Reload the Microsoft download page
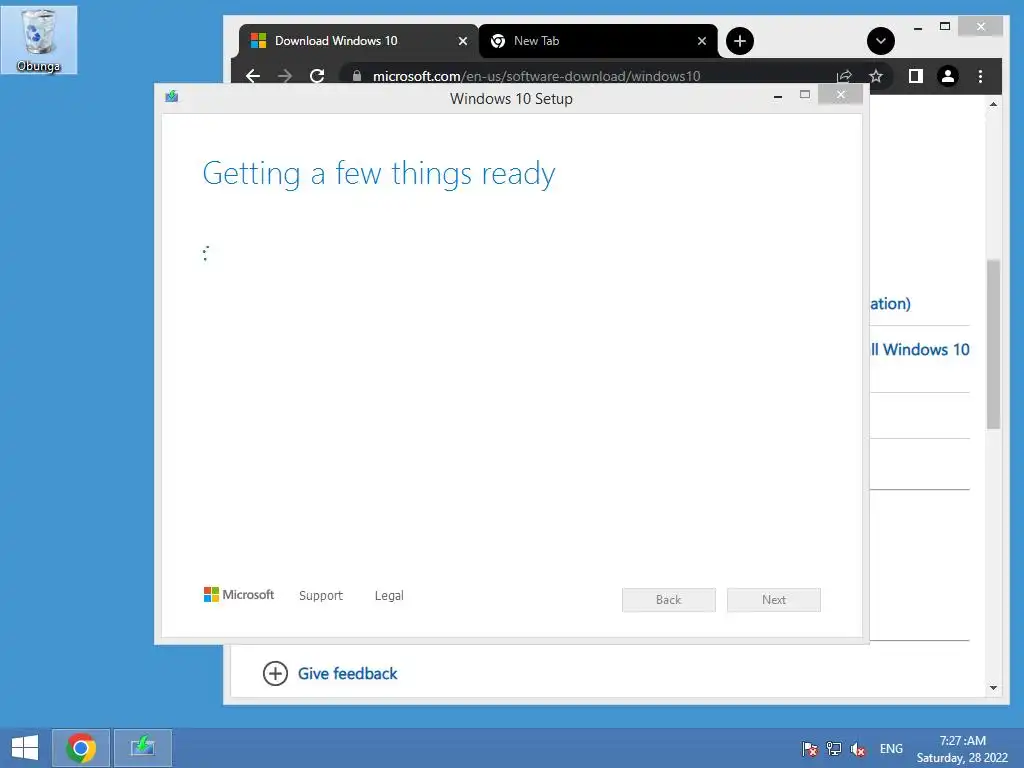Image resolution: width=1024 pixels, height=768 pixels. click(317, 76)
